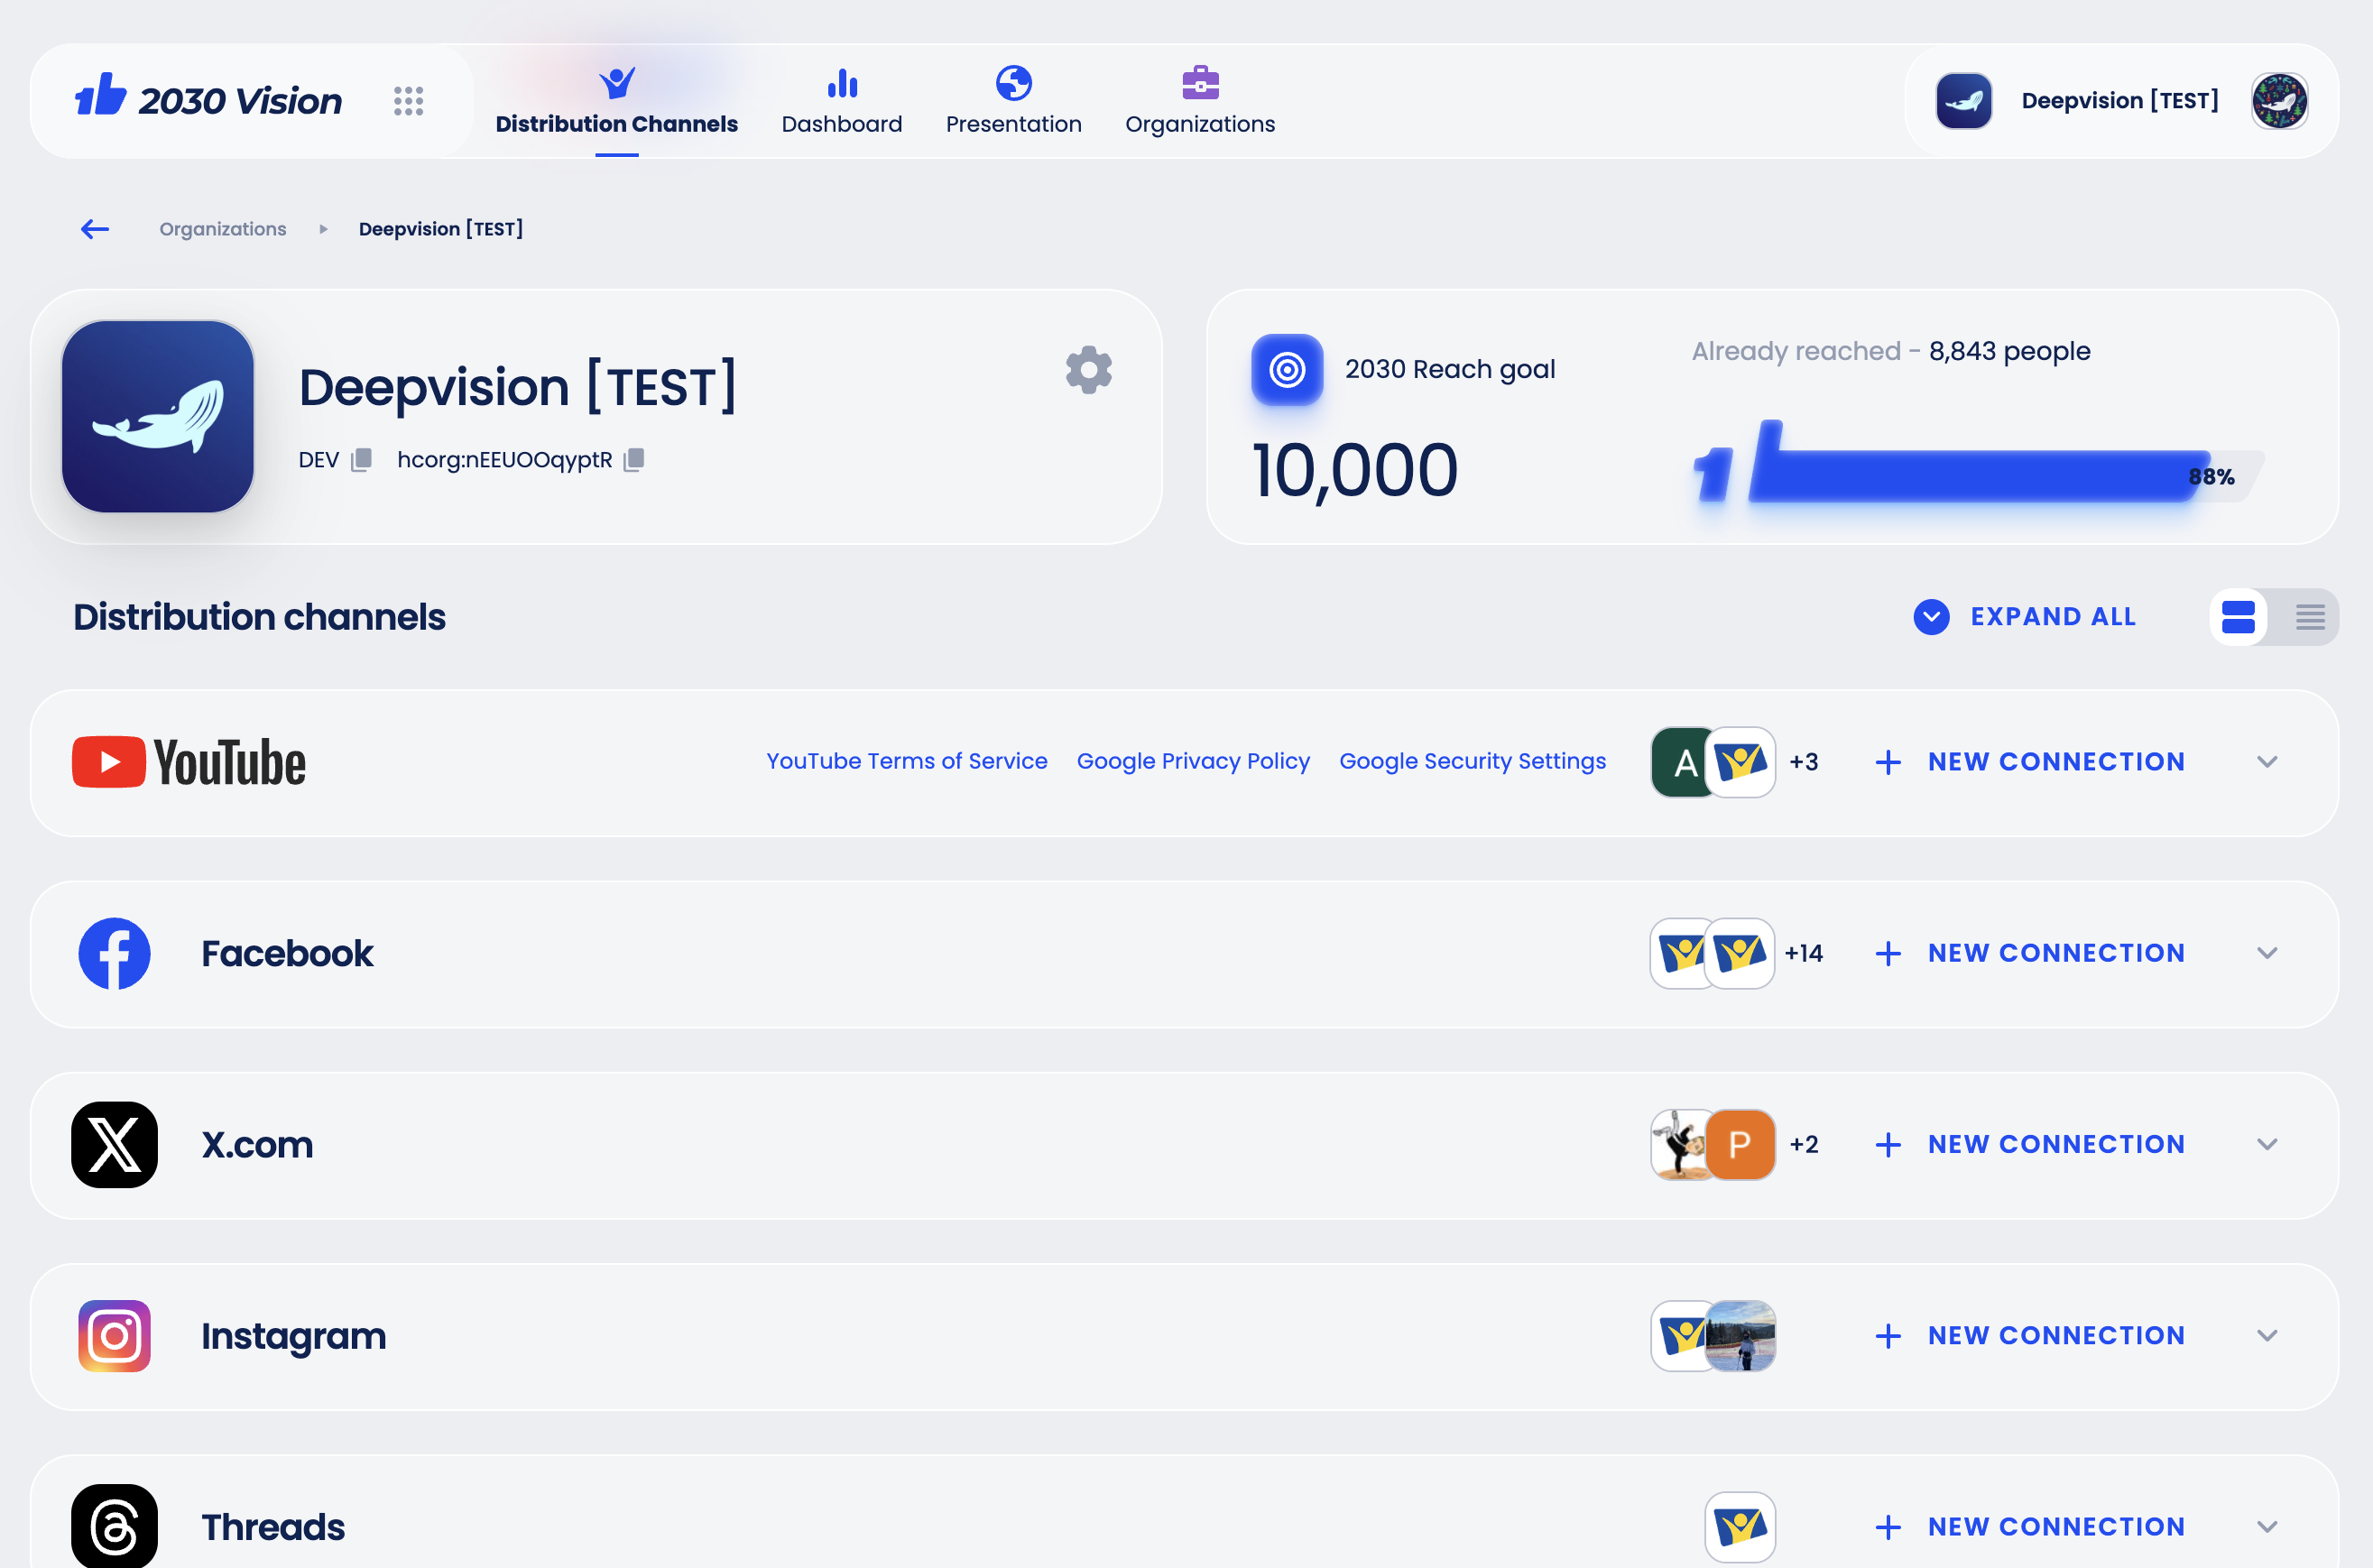
Task: Copy the DEV label with copy icon
Action: click(361, 460)
